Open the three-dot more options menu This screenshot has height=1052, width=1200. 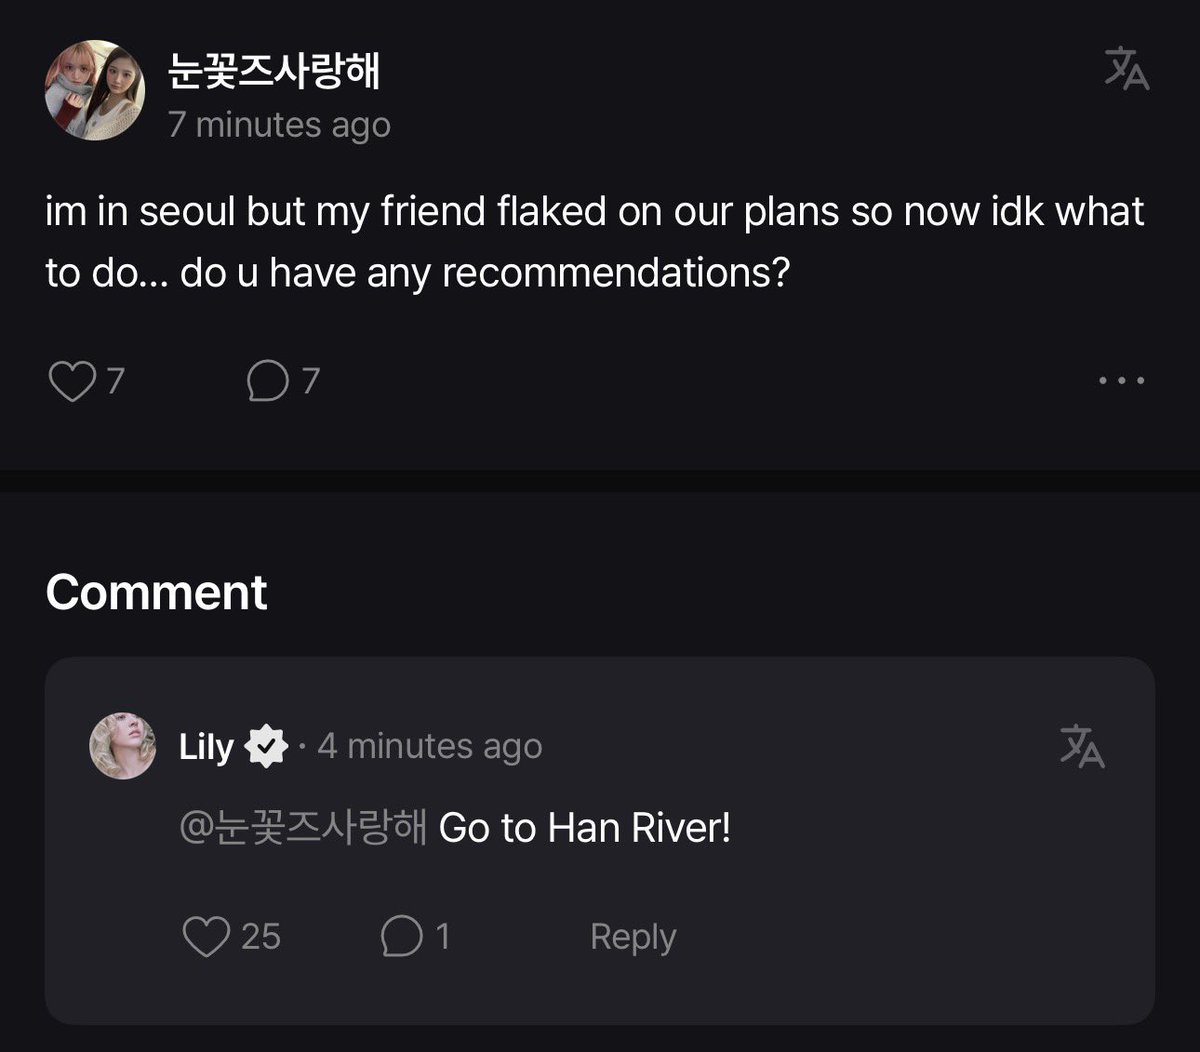pyautogui.click(x=1121, y=381)
